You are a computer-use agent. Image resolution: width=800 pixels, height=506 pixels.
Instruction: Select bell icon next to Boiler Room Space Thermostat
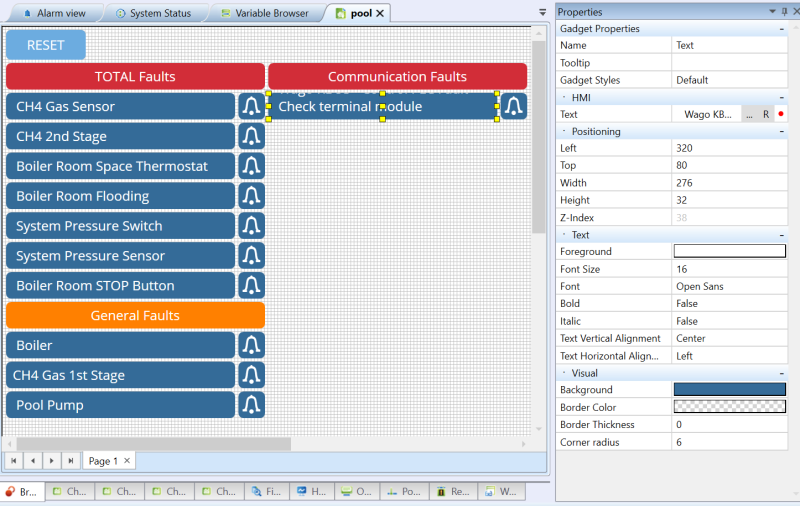tap(252, 166)
